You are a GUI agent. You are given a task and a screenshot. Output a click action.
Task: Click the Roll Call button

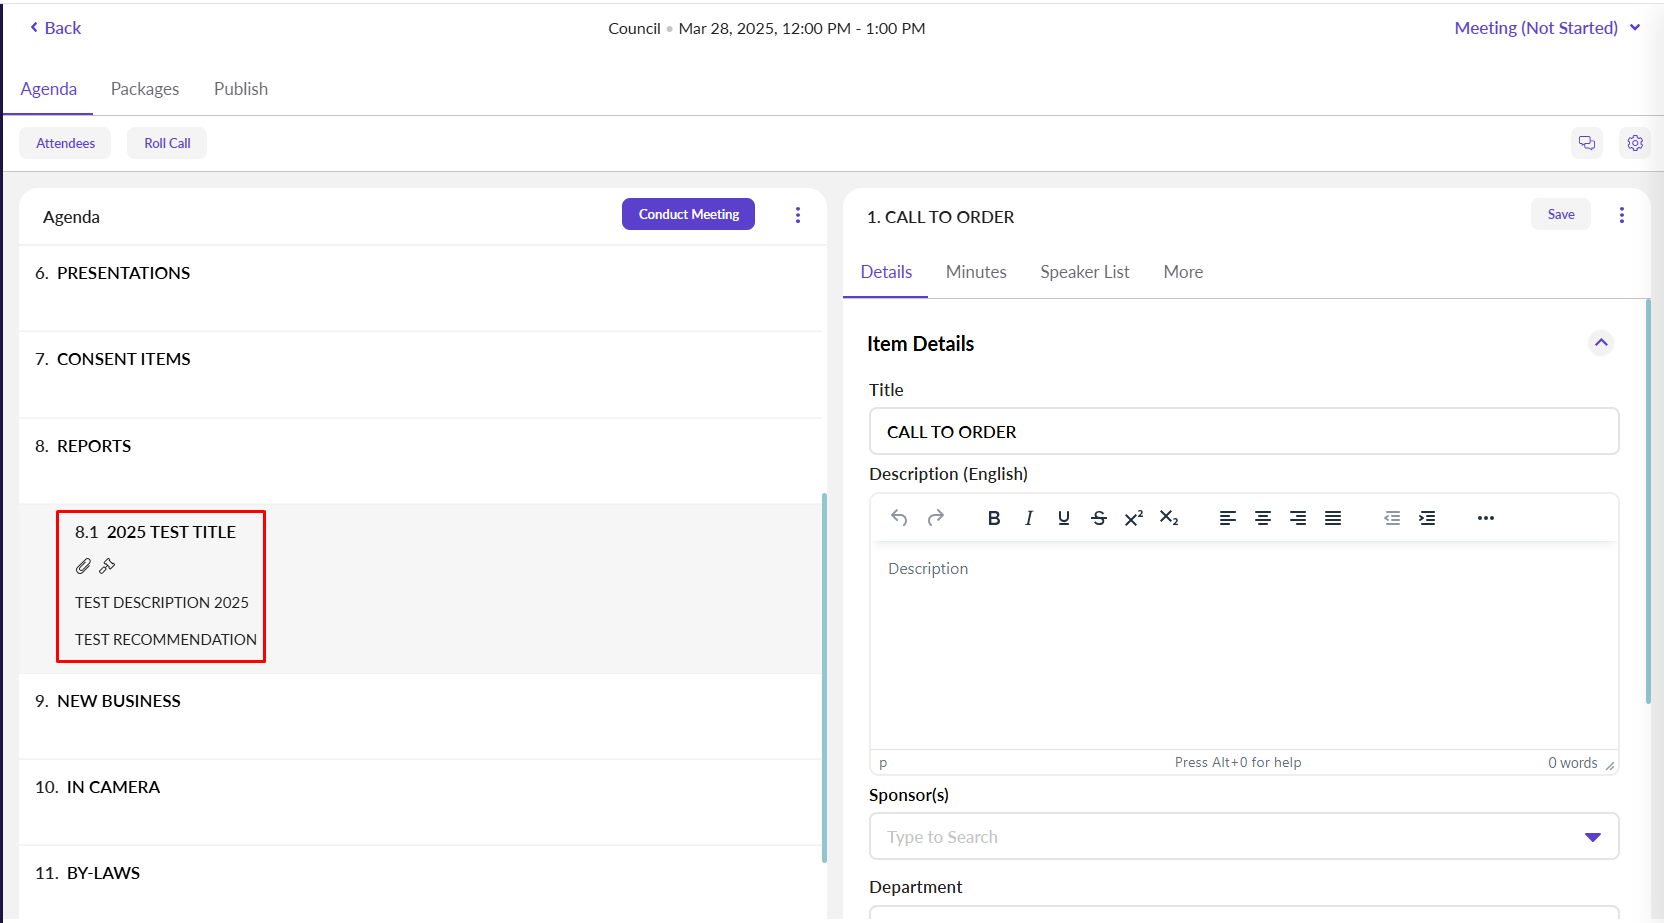point(167,143)
